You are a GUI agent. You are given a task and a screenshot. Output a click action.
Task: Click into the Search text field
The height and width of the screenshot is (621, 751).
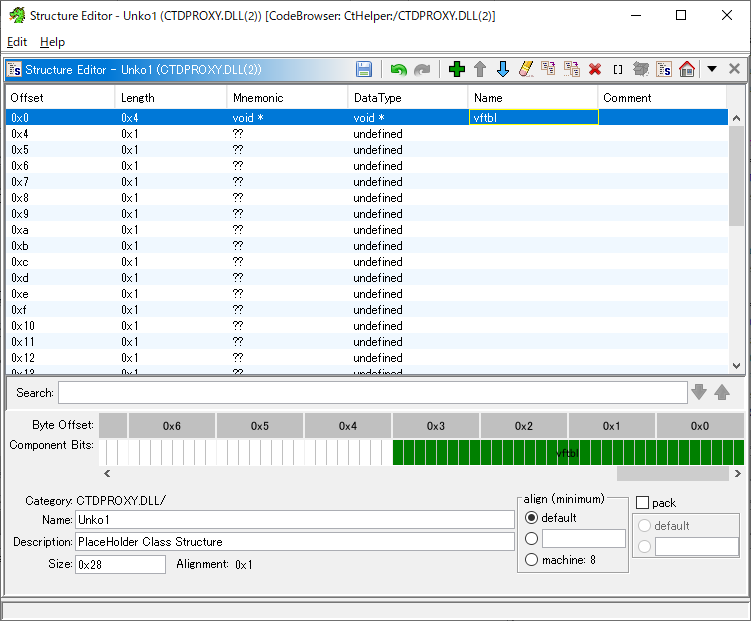pyautogui.click(x=373, y=393)
